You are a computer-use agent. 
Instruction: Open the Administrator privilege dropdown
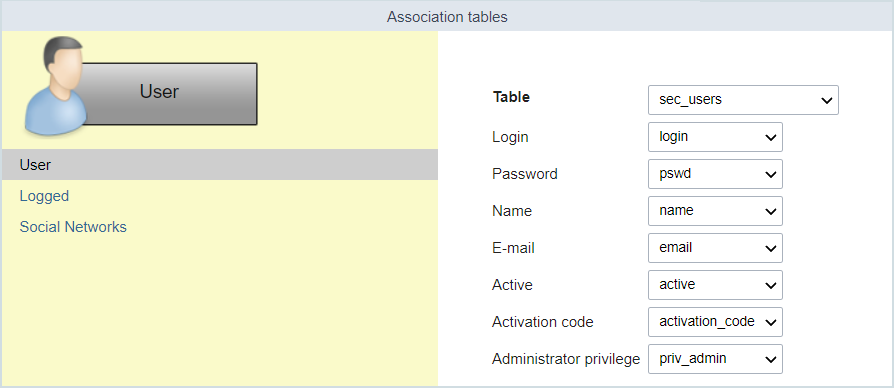coord(715,359)
